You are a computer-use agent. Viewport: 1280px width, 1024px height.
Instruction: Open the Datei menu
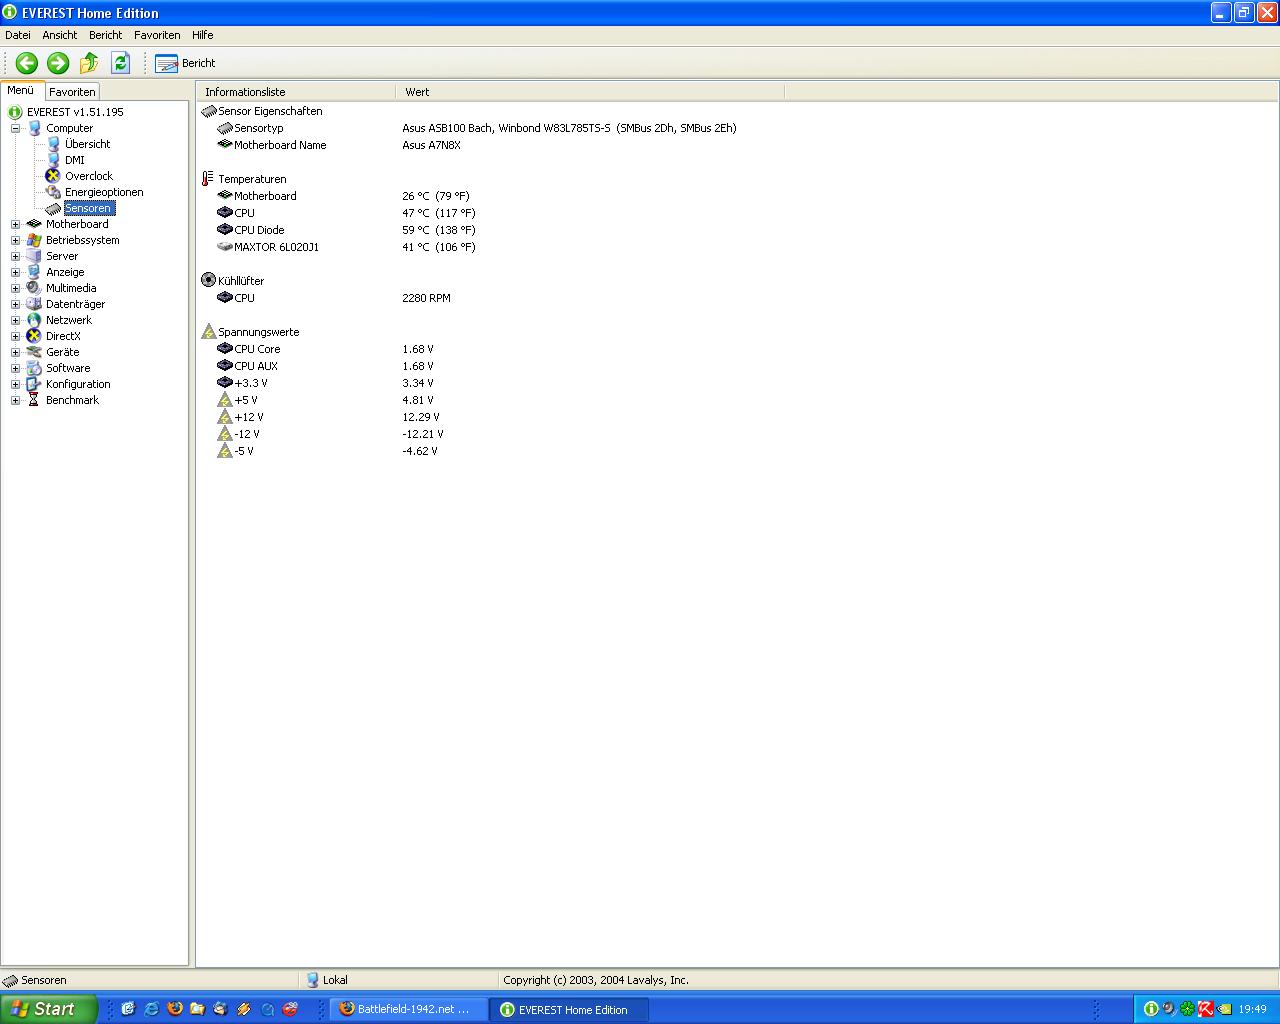coord(18,35)
